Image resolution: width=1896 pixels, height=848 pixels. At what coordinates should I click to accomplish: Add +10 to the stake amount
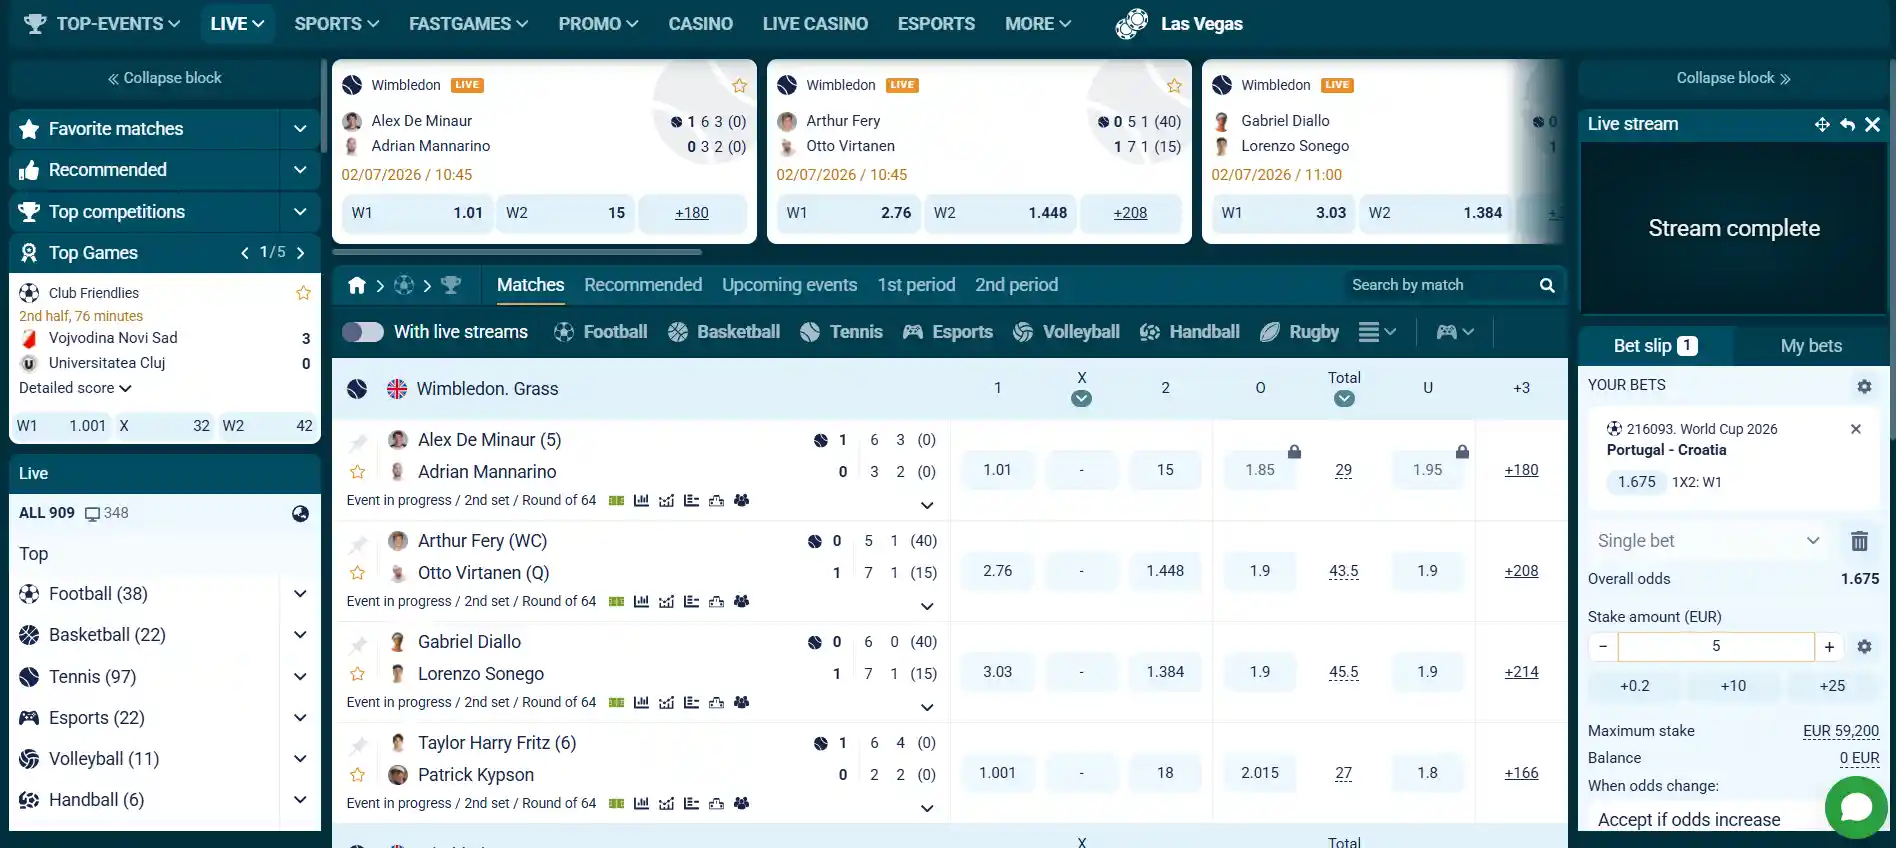(x=1733, y=686)
